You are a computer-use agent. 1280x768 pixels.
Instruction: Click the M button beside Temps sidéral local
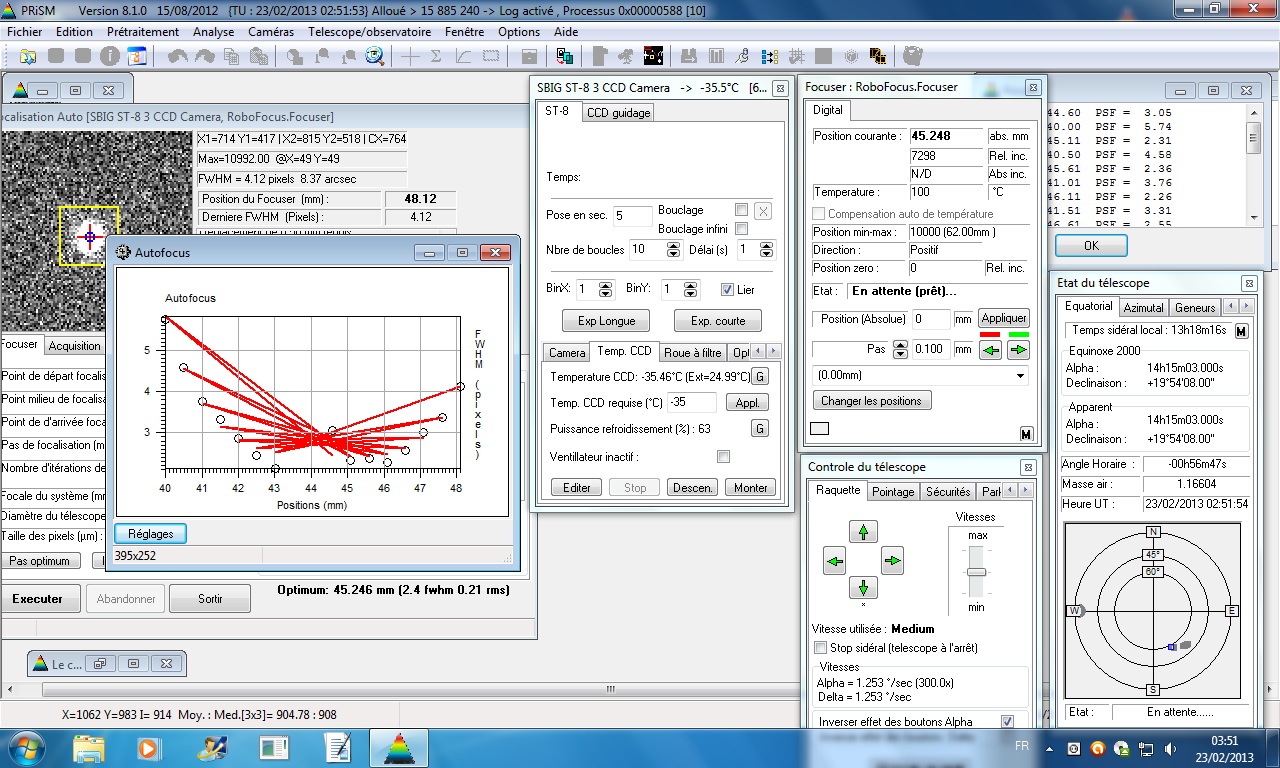click(1242, 331)
